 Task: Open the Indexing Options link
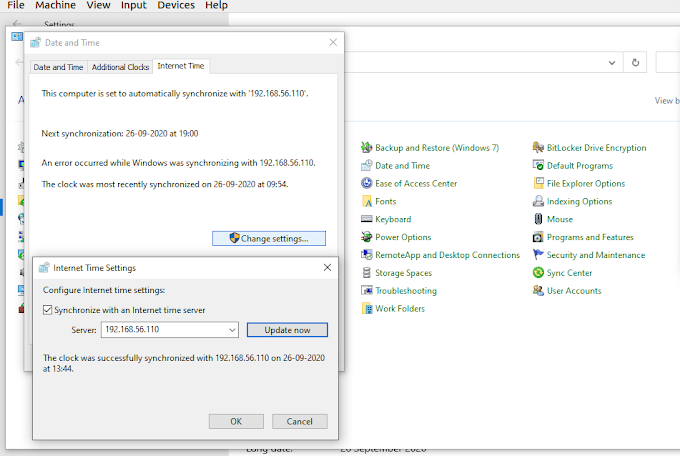pyautogui.click(x=579, y=201)
